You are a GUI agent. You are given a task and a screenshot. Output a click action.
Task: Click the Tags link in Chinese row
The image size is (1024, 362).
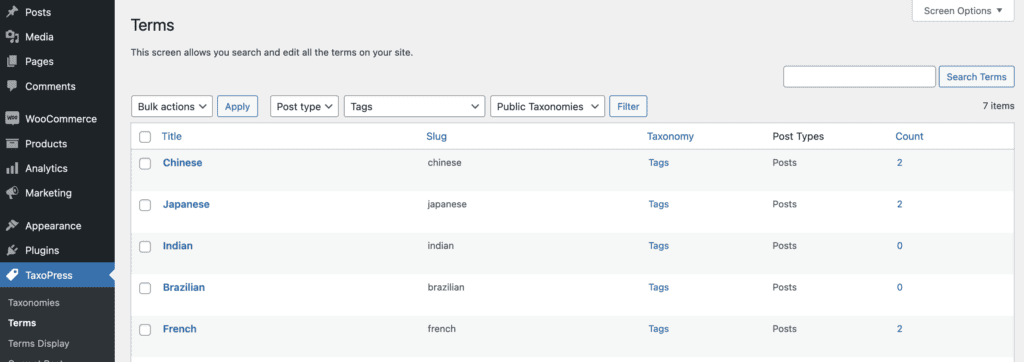tap(658, 163)
